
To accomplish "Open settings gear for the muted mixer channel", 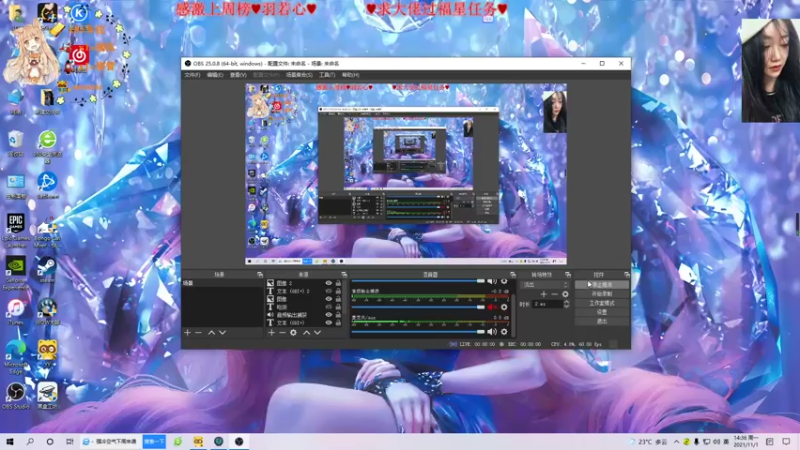I will click(x=504, y=307).
